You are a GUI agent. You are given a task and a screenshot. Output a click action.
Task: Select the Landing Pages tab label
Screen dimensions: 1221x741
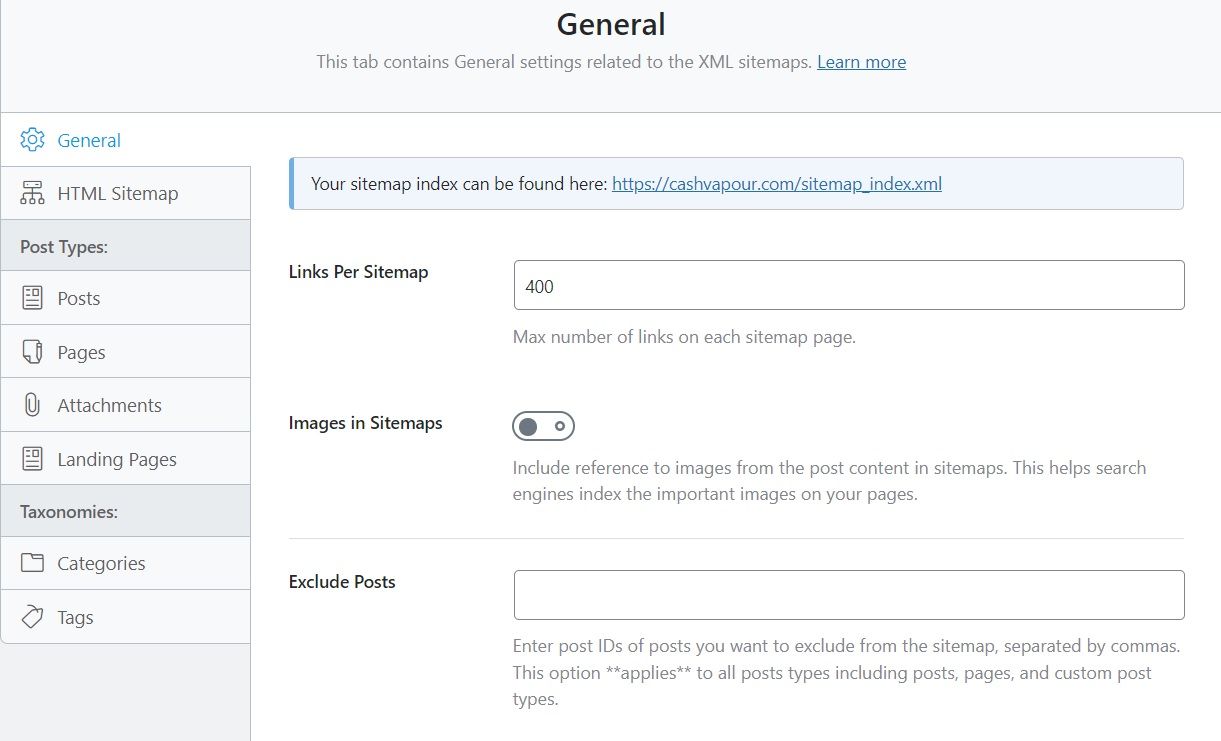pos(117,460)
